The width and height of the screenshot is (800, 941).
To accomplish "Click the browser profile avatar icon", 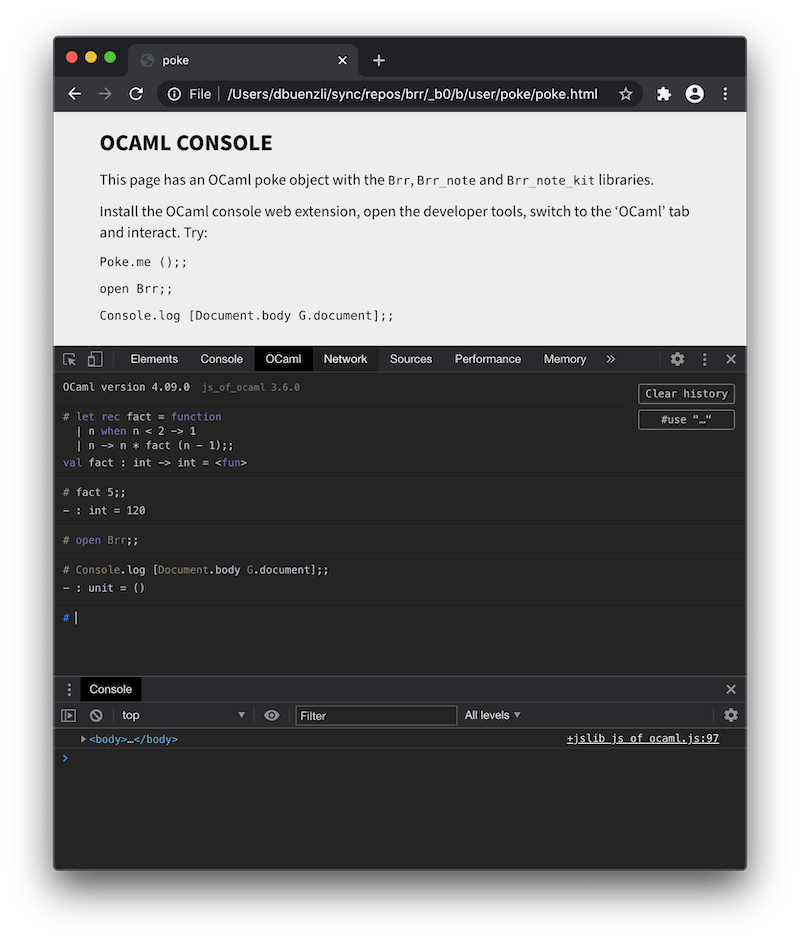I will click(694, 94).
